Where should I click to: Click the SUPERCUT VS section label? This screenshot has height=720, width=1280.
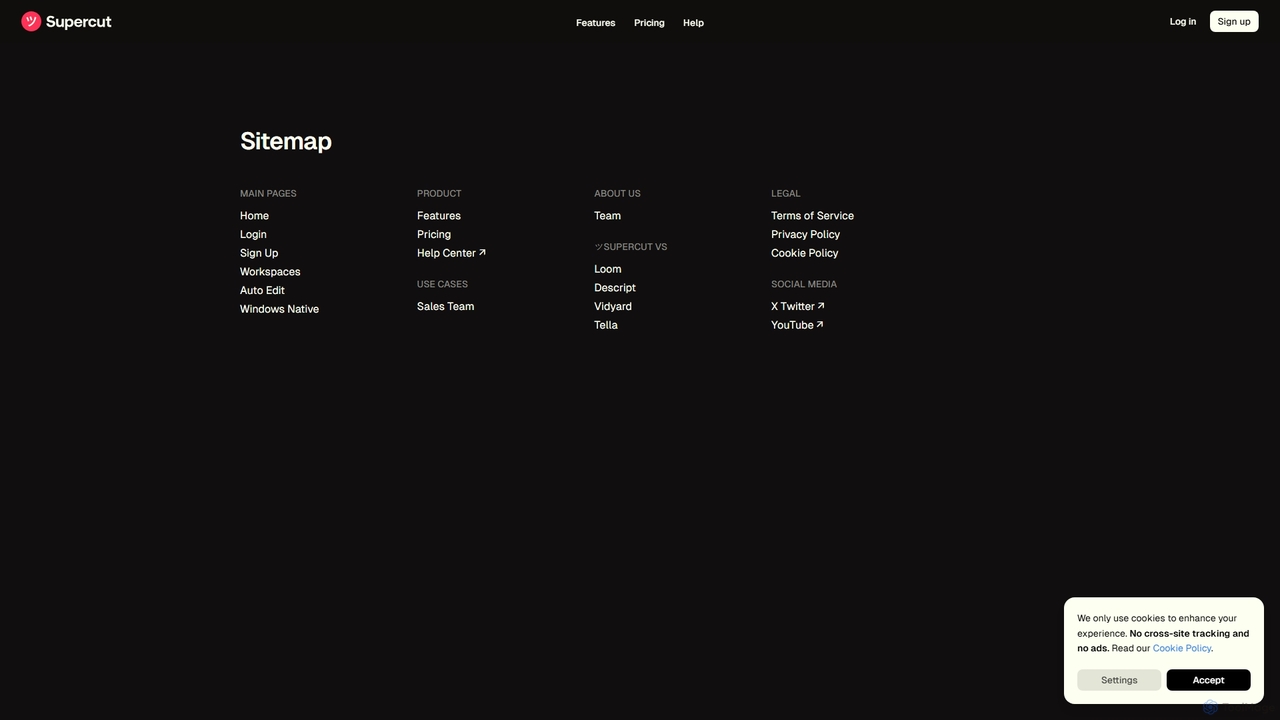pos(631,247)
